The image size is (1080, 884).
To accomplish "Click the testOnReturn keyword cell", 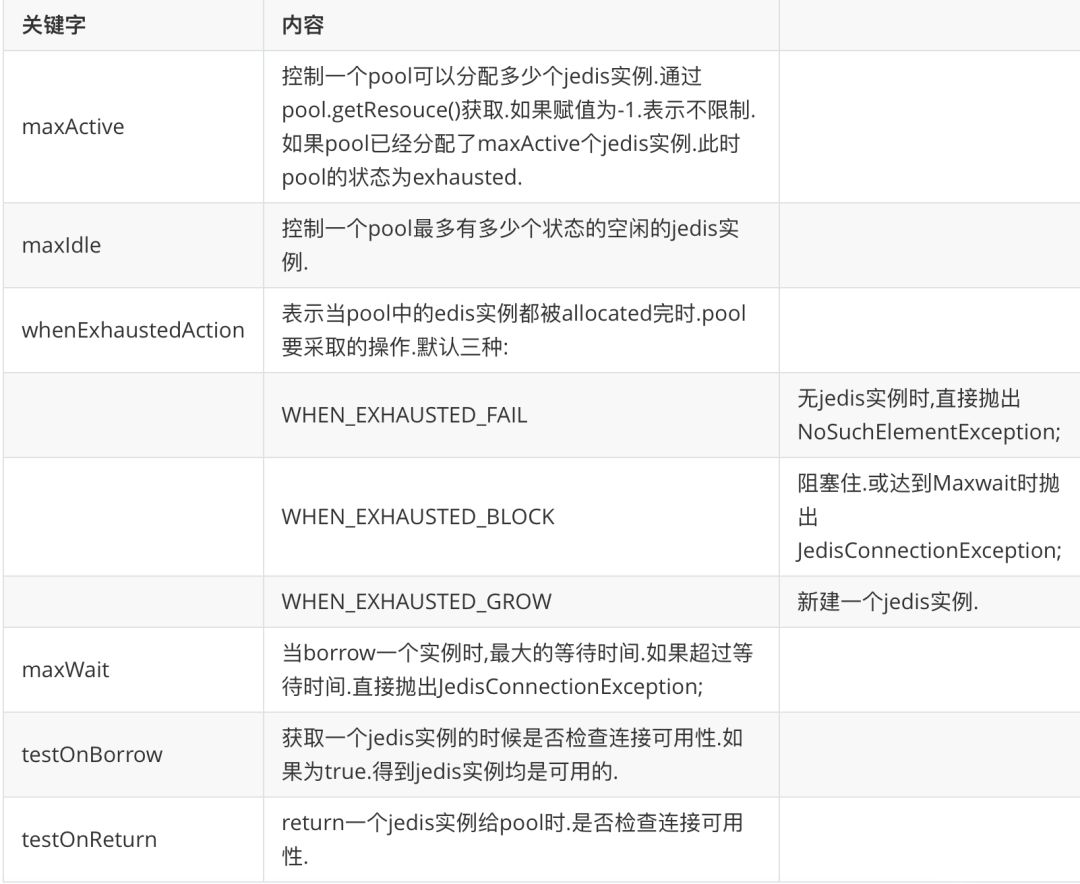I will [x=133, y=839].
